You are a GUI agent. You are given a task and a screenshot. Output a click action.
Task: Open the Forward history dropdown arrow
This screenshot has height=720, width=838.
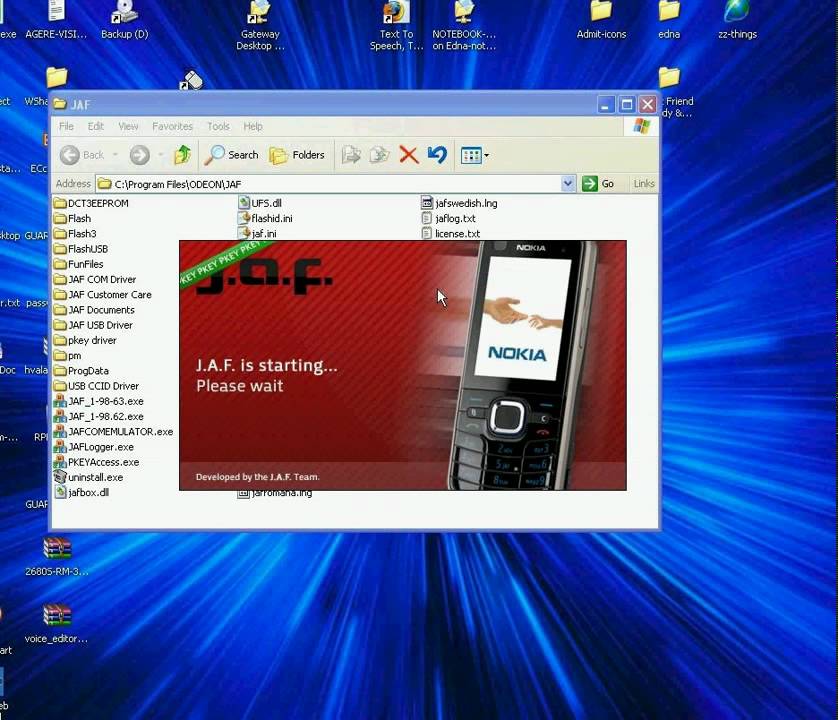click(x=160, y=155)
